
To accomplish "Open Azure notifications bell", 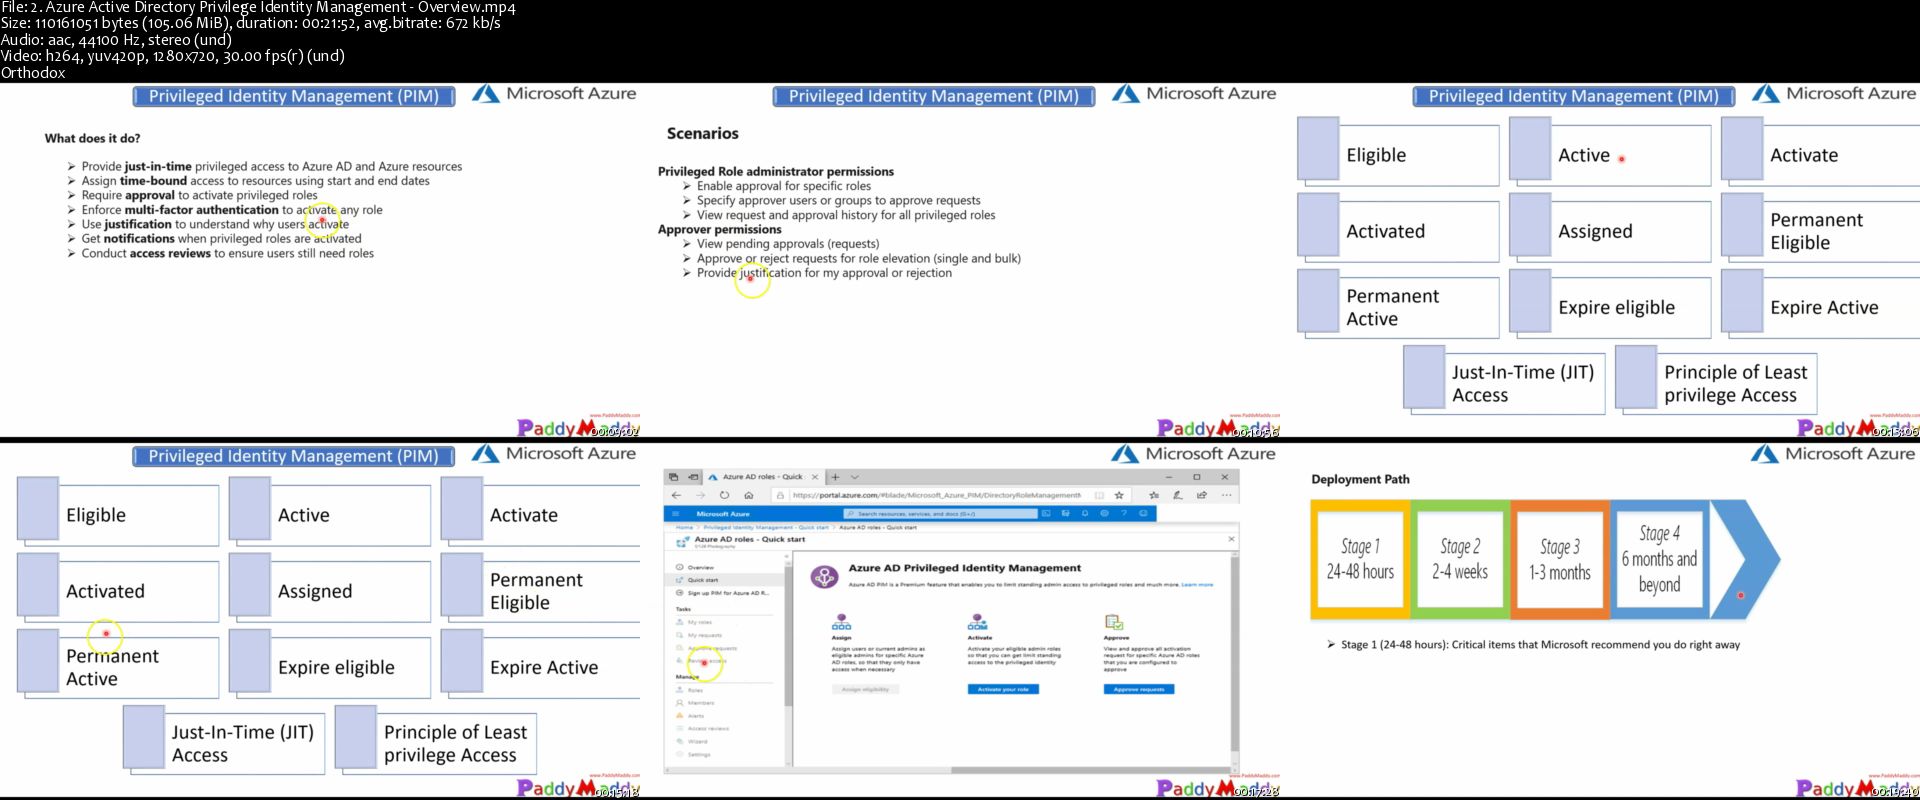I will click(1085, 514).
